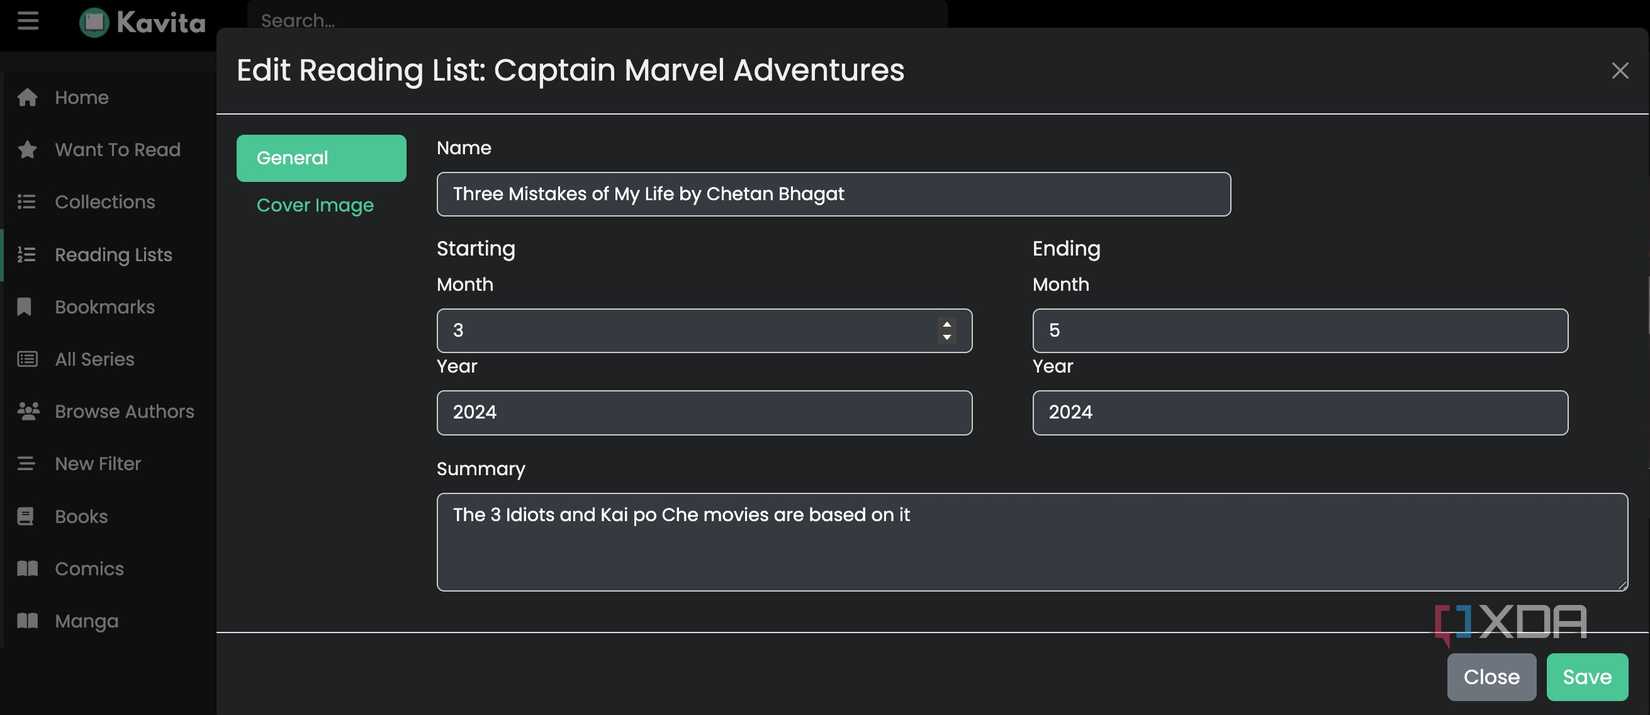1650x715 pixels.
Task: Open Reading Lists in the sidebar
Action: click(x=113, y=255)
